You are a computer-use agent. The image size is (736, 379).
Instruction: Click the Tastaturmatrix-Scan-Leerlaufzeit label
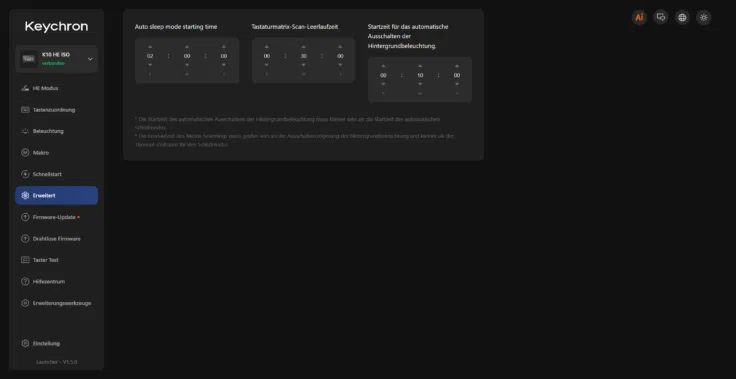coord(295,27)
